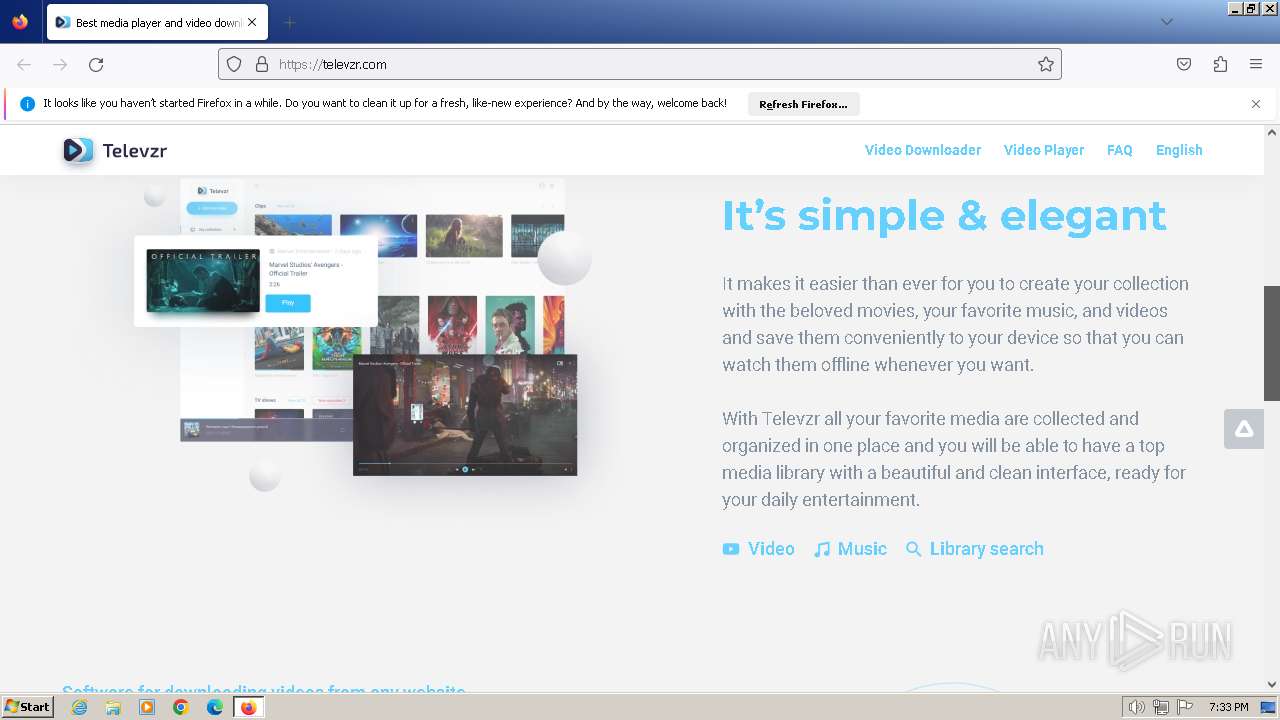Save page to Pocket
1280x720 pixels.
pos(1184,64)
